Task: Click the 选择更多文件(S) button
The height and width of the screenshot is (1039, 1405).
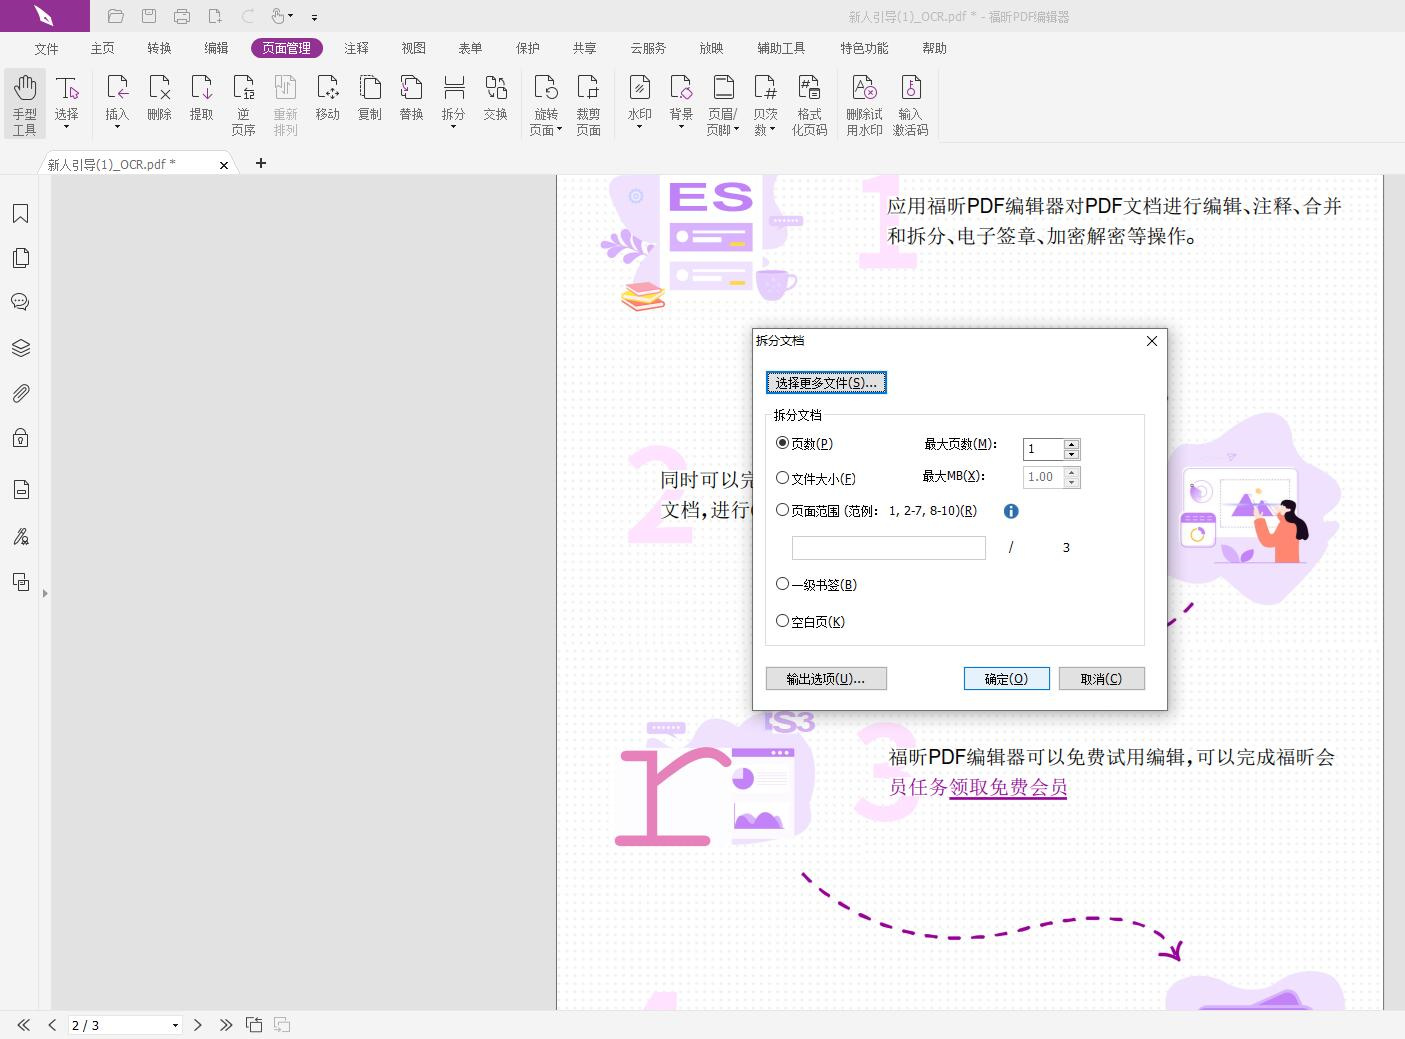Action: [826, 382]
